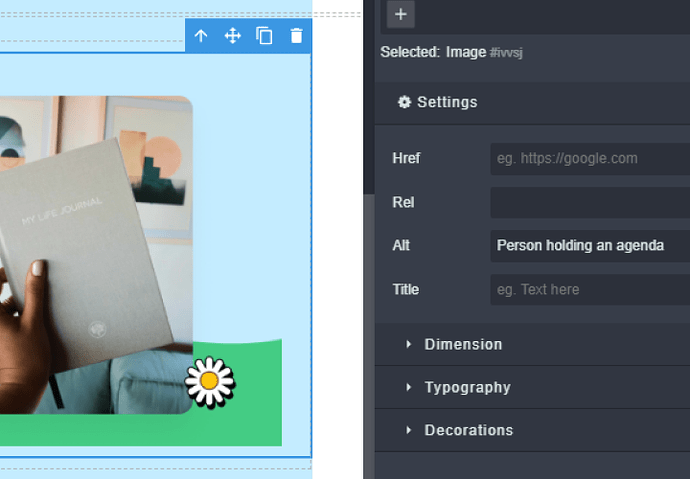Add a new class with the plus button

pos(400,14)
